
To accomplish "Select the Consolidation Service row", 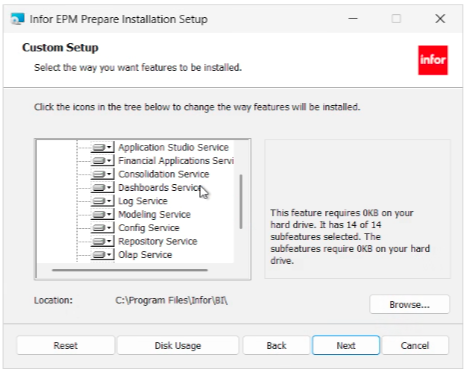I will click(164, 174).
